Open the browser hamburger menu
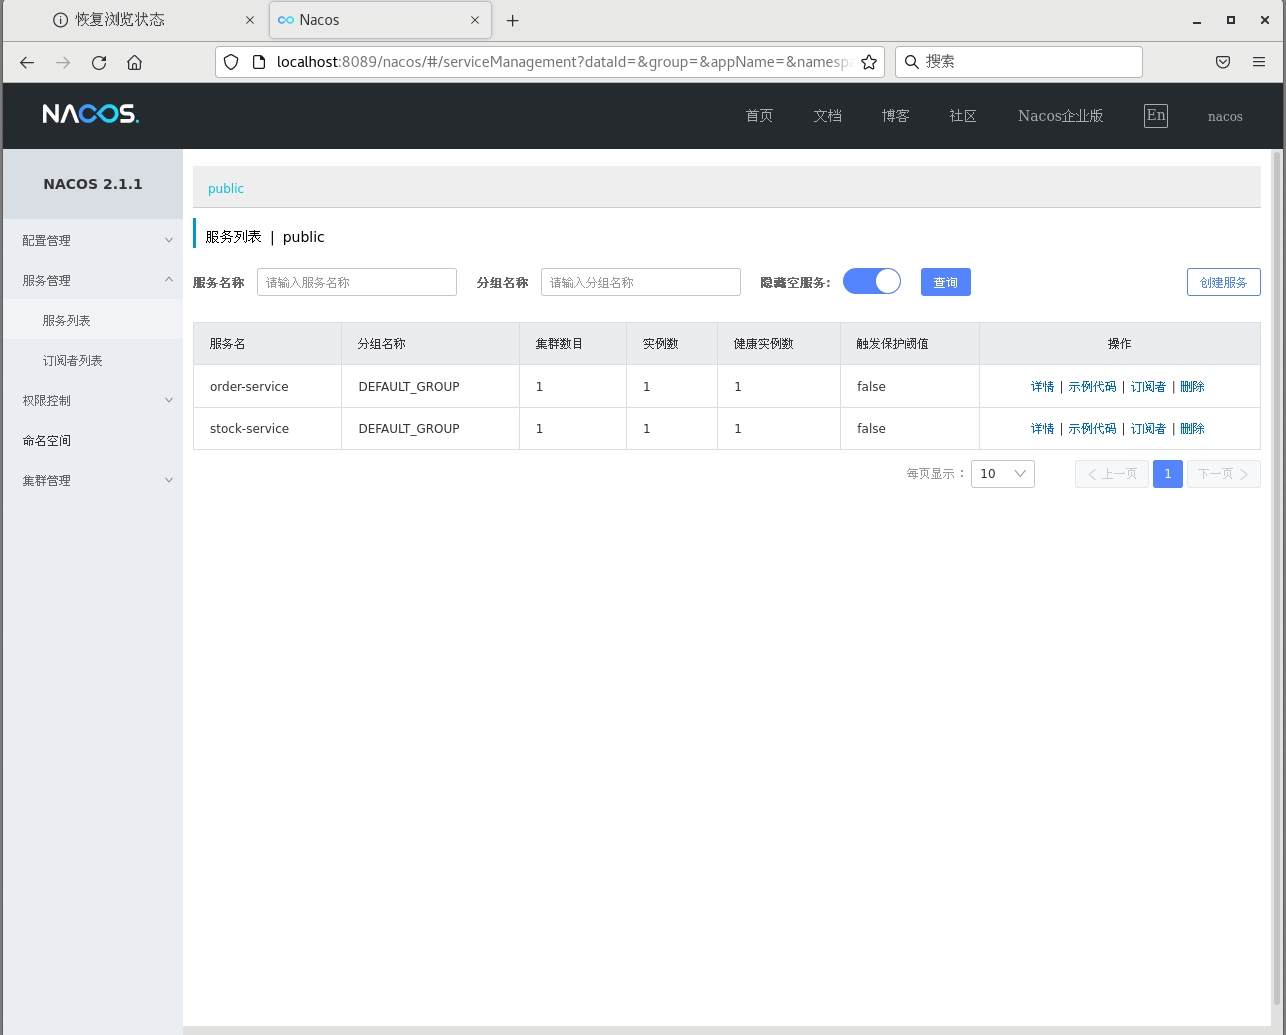The height and width of the screenshot is (1035, 1286). 1259,62
